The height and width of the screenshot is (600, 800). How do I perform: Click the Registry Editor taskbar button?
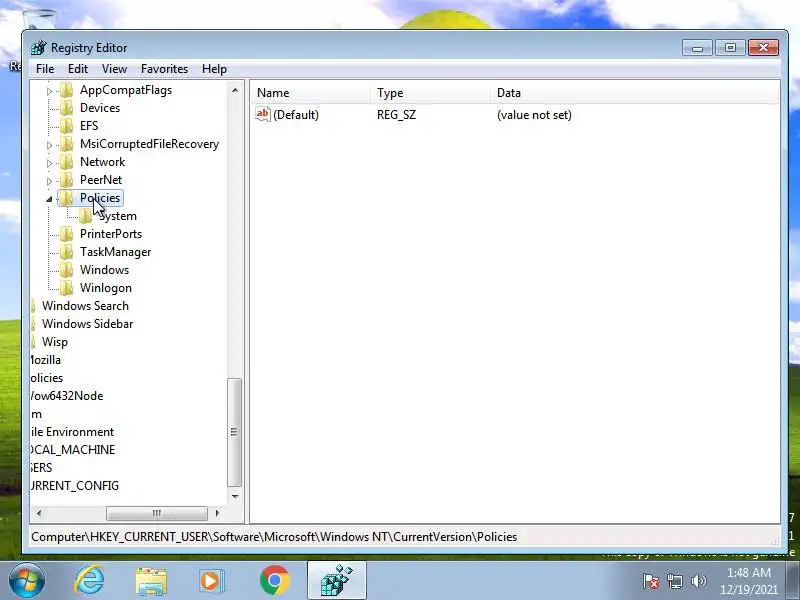click(336, 581)
